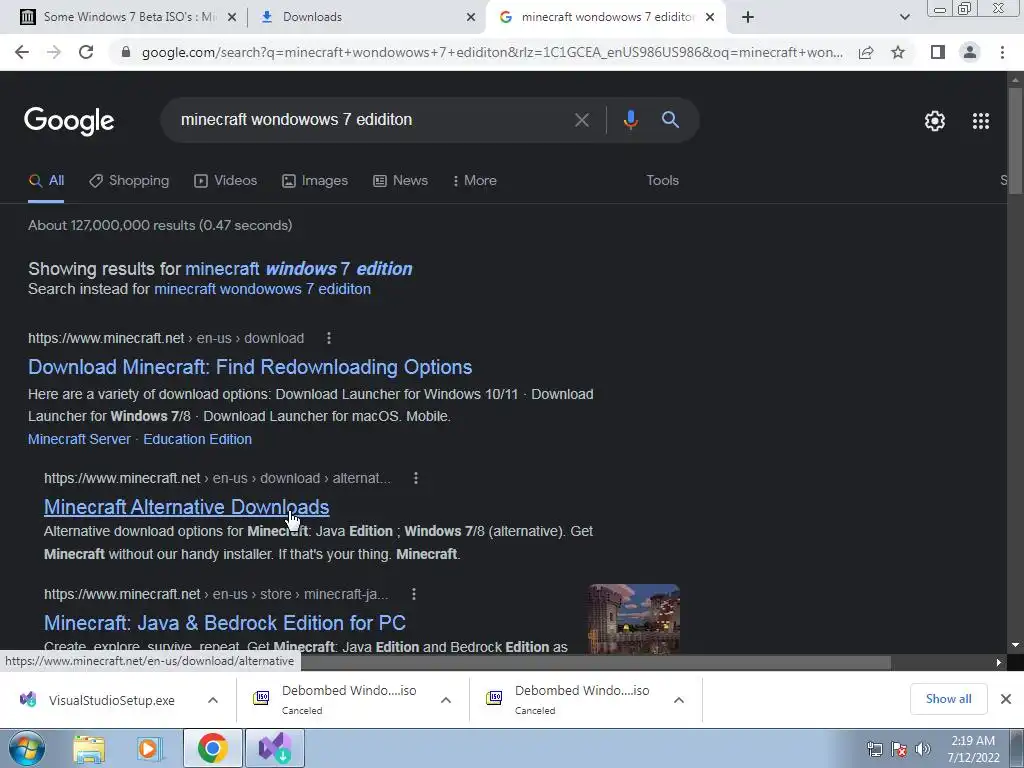Click the Google search input field

point(372,120)
